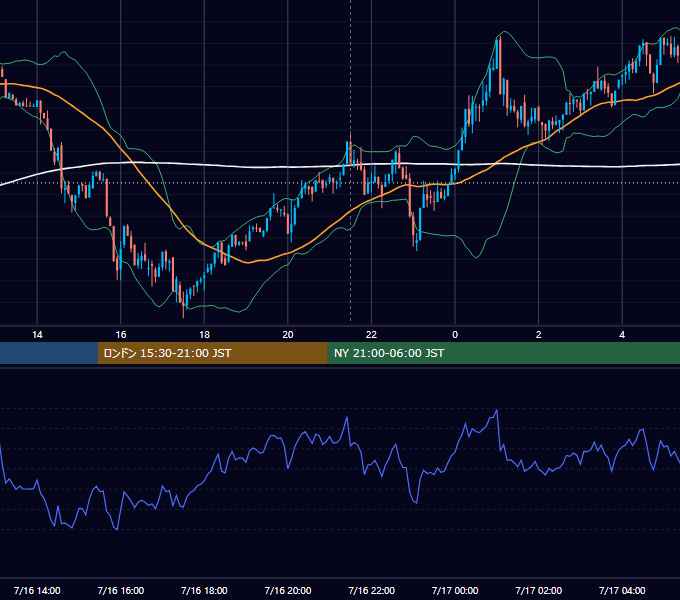Click the unlabeled blue session bar segment
The image size is (680, 600).
(x=49, y=353)
